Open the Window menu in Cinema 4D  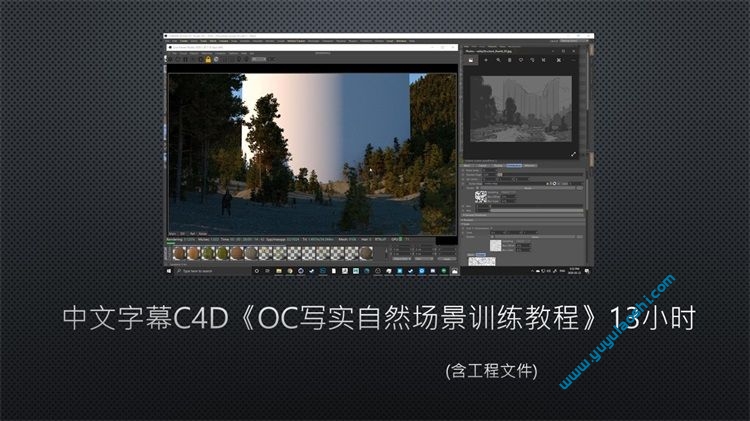click(x=401, y=41)
